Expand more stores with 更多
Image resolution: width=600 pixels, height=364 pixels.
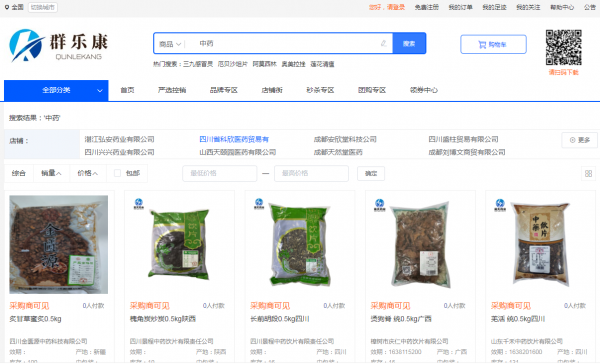point(579,140)
